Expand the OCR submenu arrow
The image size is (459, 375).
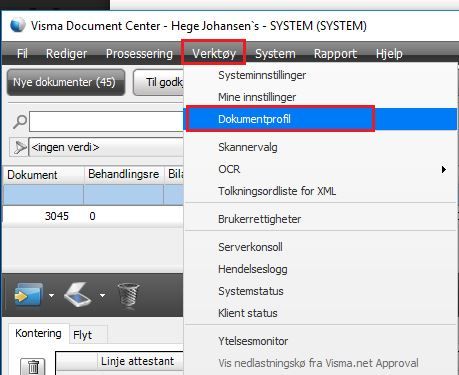pyautogui.click(x=443, y=169)
